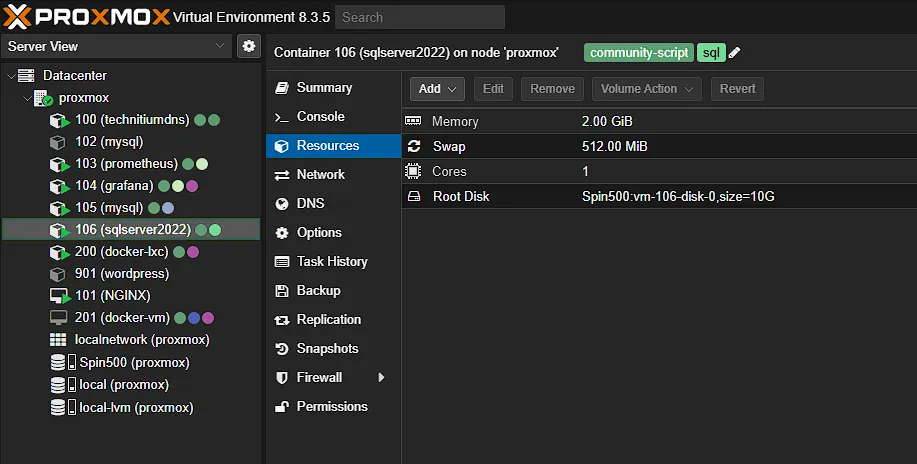Click the blue tag dot on 201 (docker-vm)
The height and width of the screenshot is (464, 917).
(194, 318)
